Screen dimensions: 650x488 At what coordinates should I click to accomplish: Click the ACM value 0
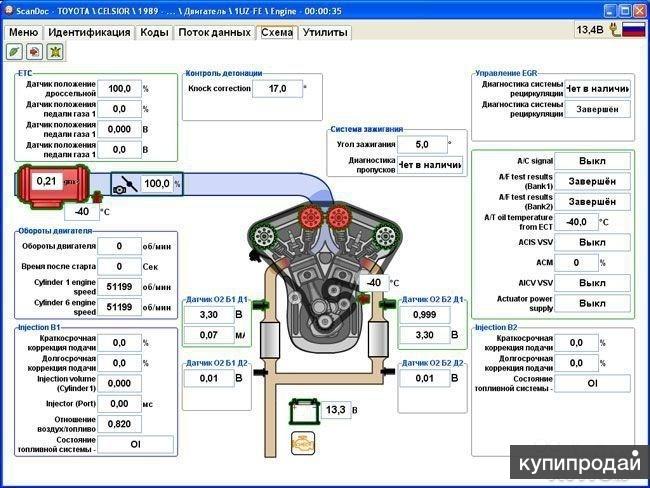point(577,262)
